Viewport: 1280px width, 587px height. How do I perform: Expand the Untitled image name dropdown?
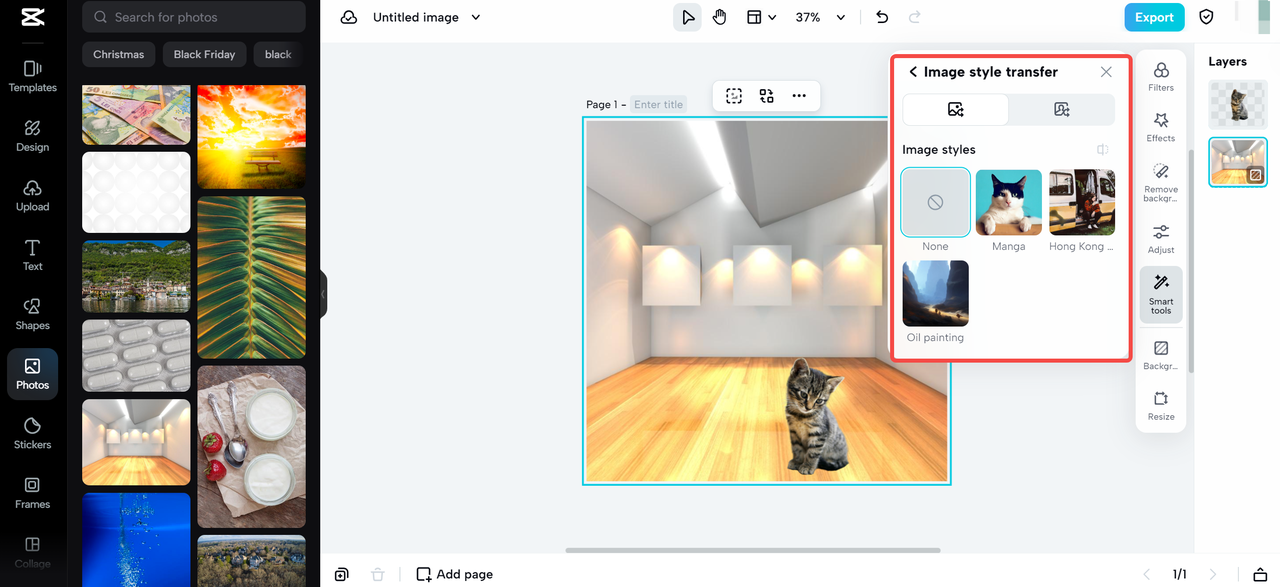[476, 17]
